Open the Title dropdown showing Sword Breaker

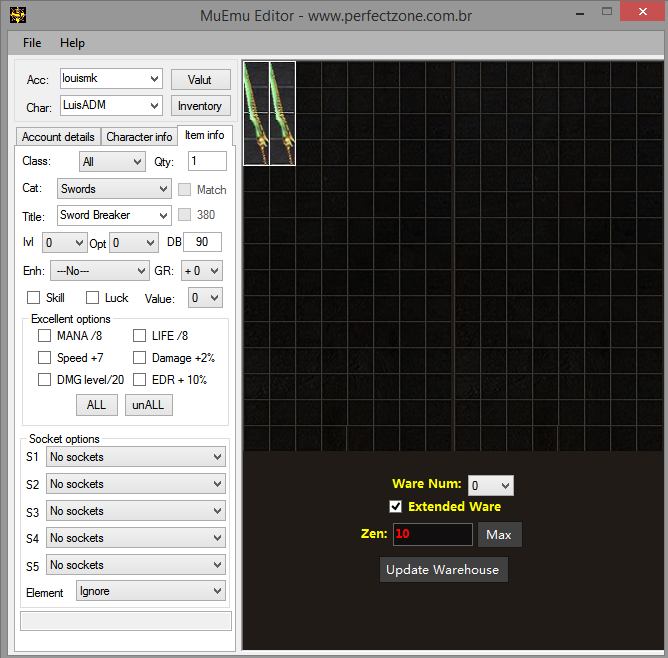click(x=114, y=216)
